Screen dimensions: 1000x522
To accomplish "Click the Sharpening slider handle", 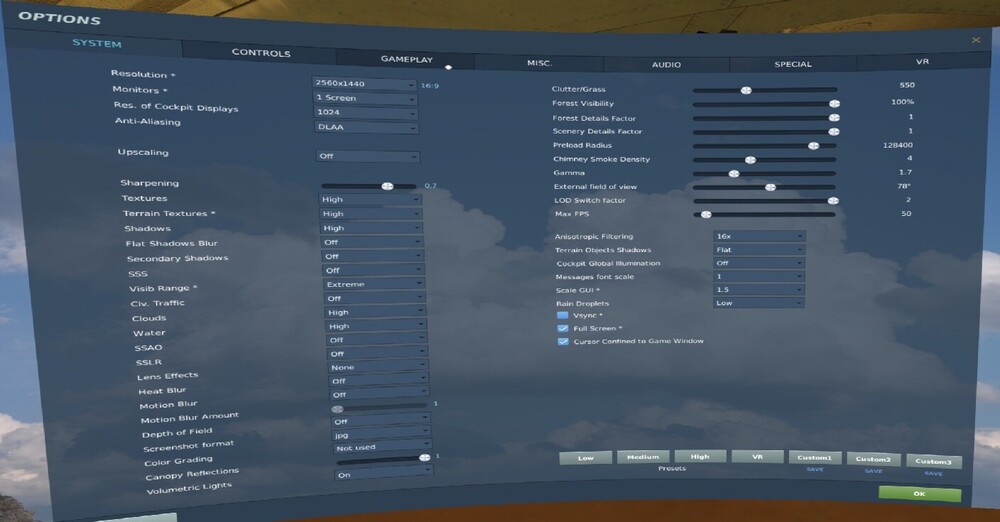I will tap(387, 186).
